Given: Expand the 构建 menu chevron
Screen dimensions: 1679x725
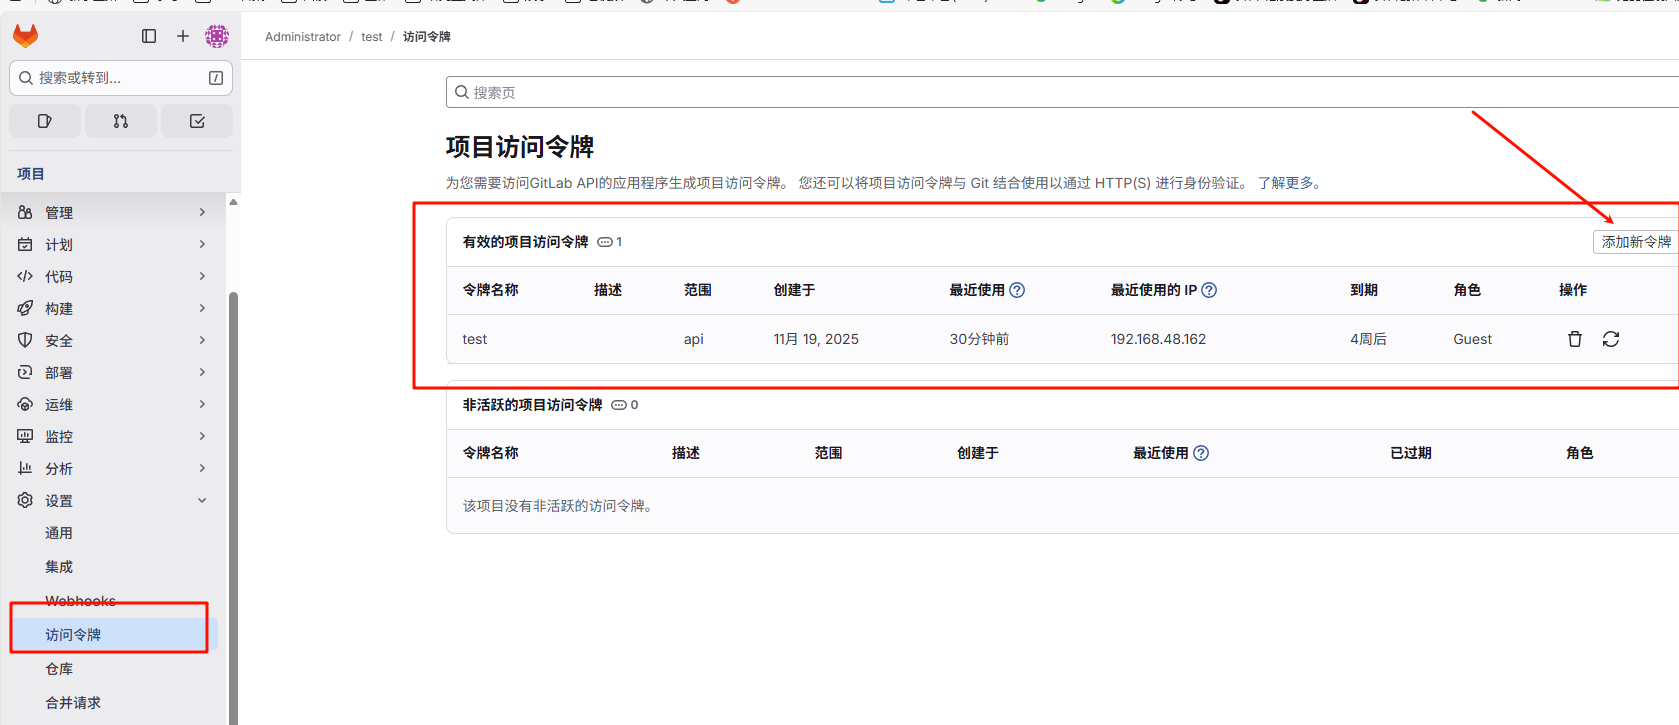Looking at the screenshot, I should click(202, 308).
